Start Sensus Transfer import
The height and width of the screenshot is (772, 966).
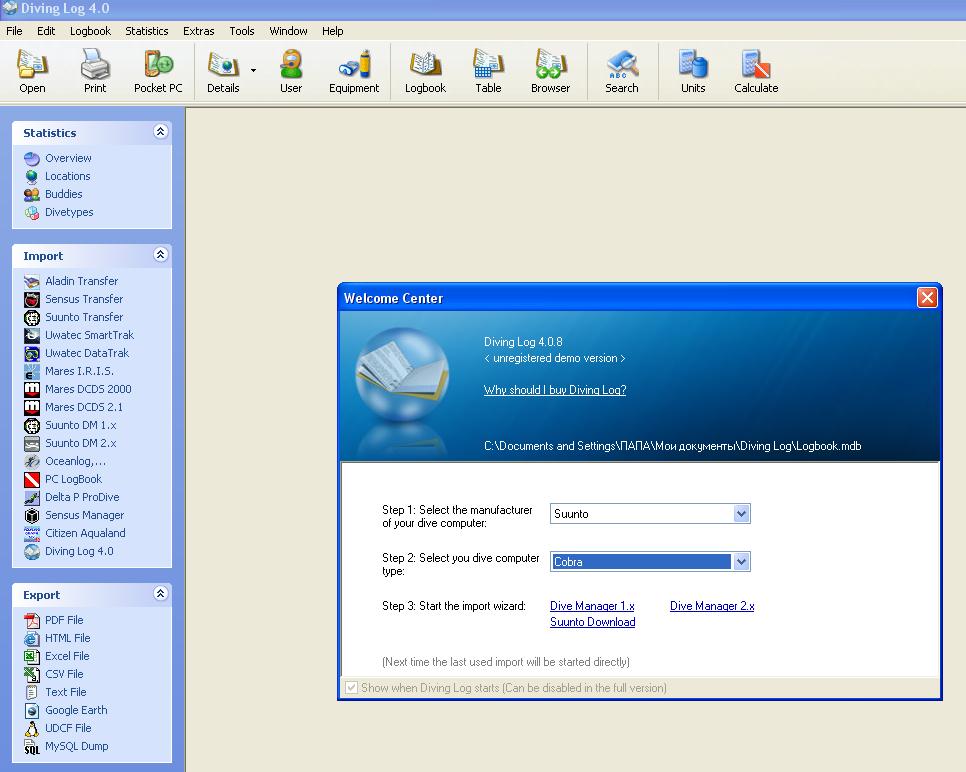pos(73,299)
